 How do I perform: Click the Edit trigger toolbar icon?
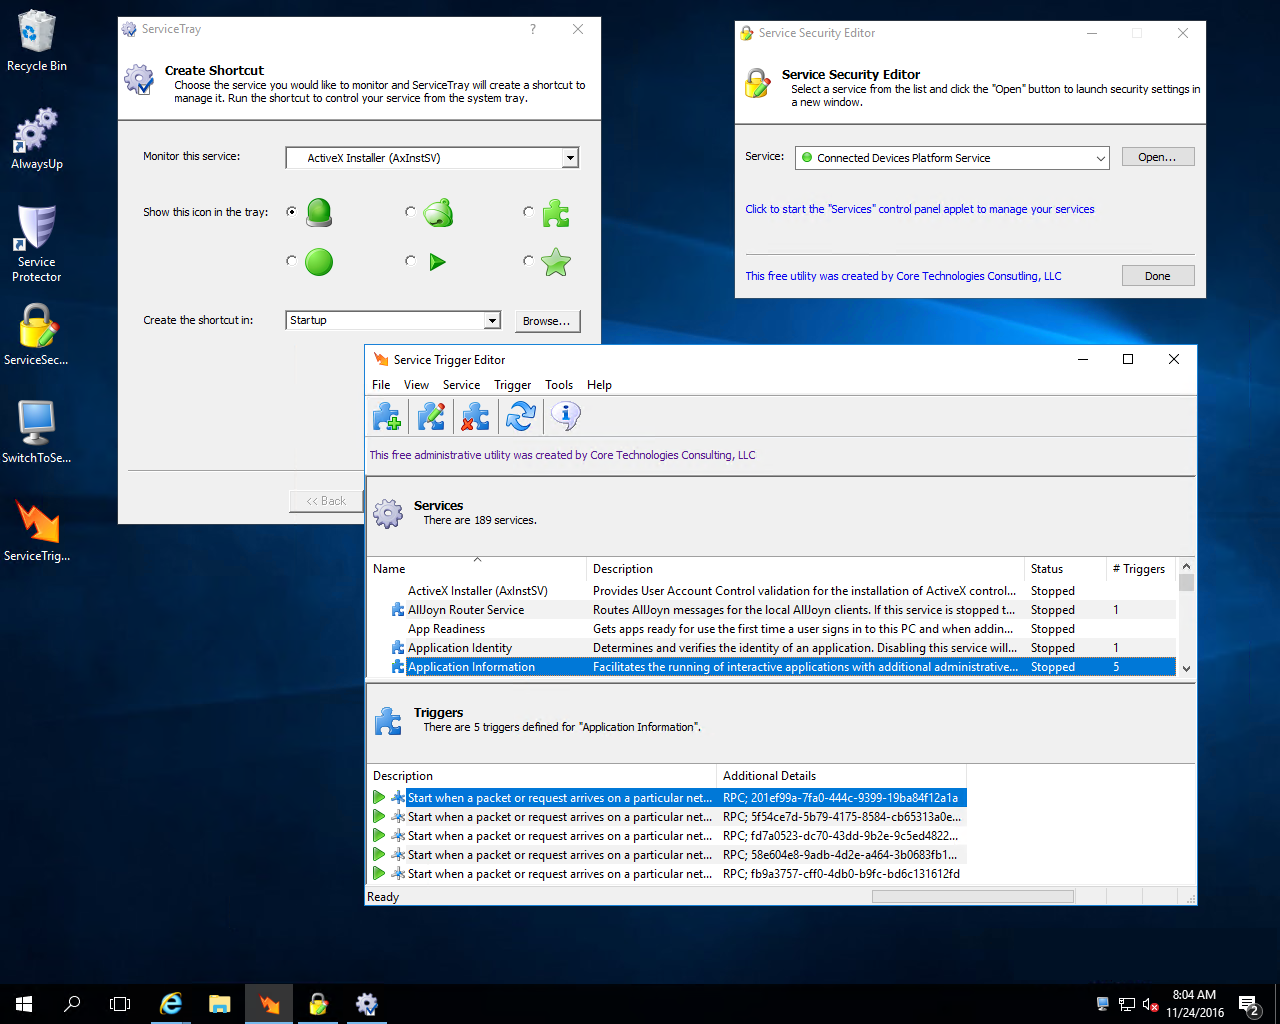click(x=431, y=416)
